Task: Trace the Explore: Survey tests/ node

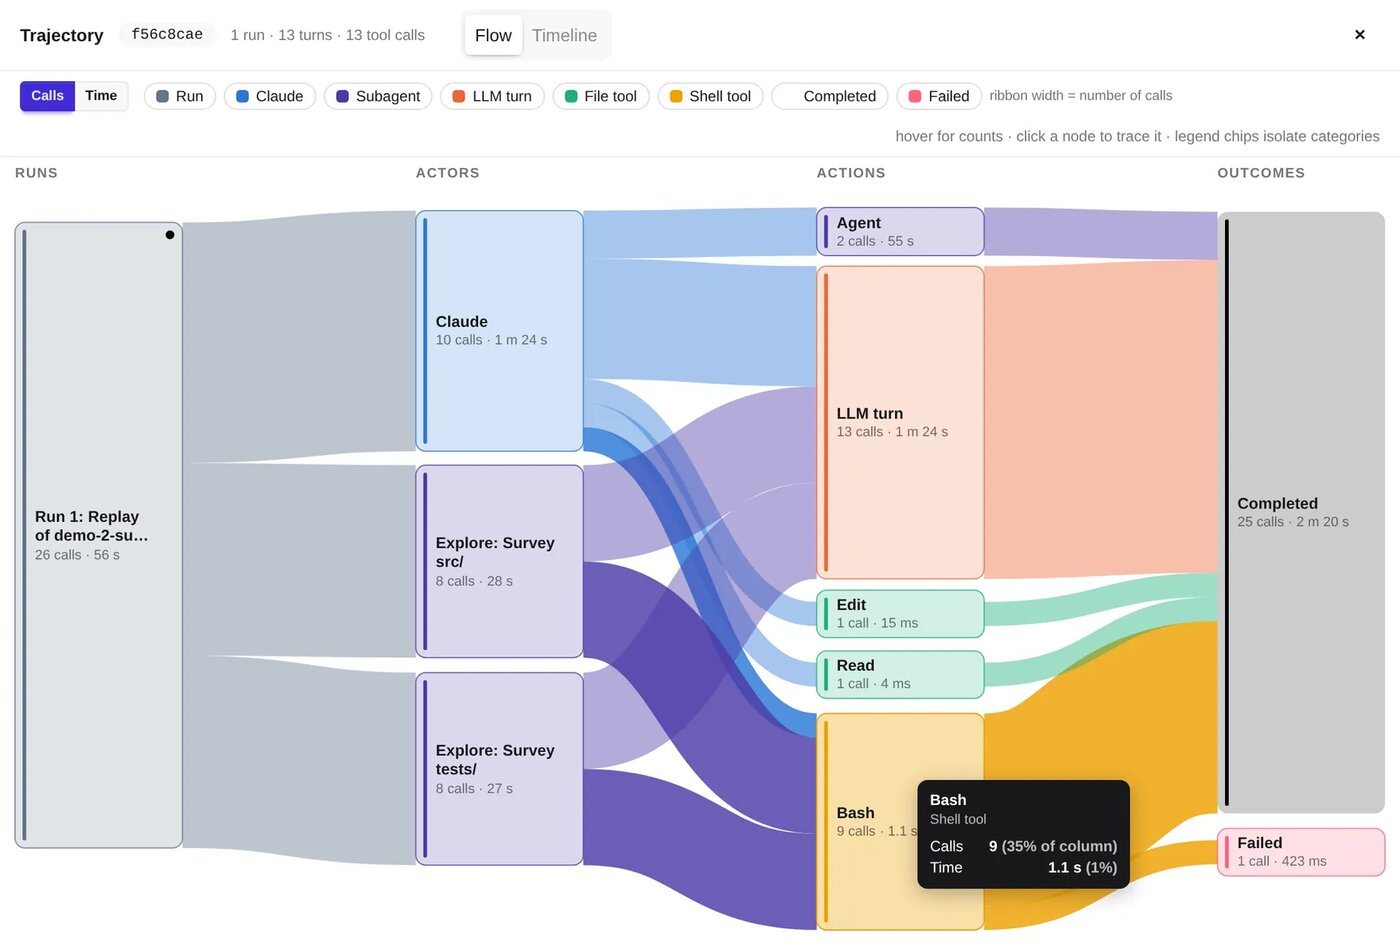Action: [x=499, y=769]
